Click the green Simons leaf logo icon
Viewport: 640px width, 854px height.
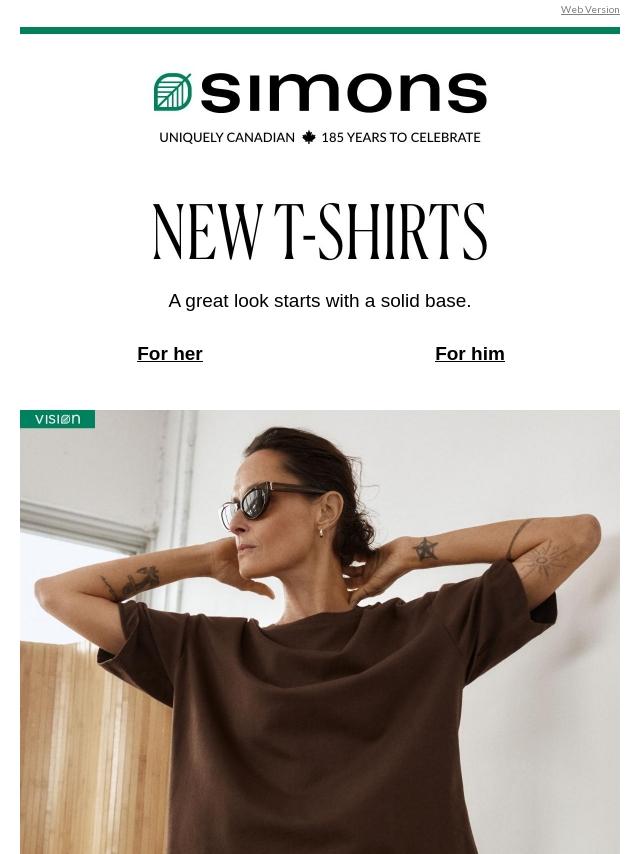(173, 92)
